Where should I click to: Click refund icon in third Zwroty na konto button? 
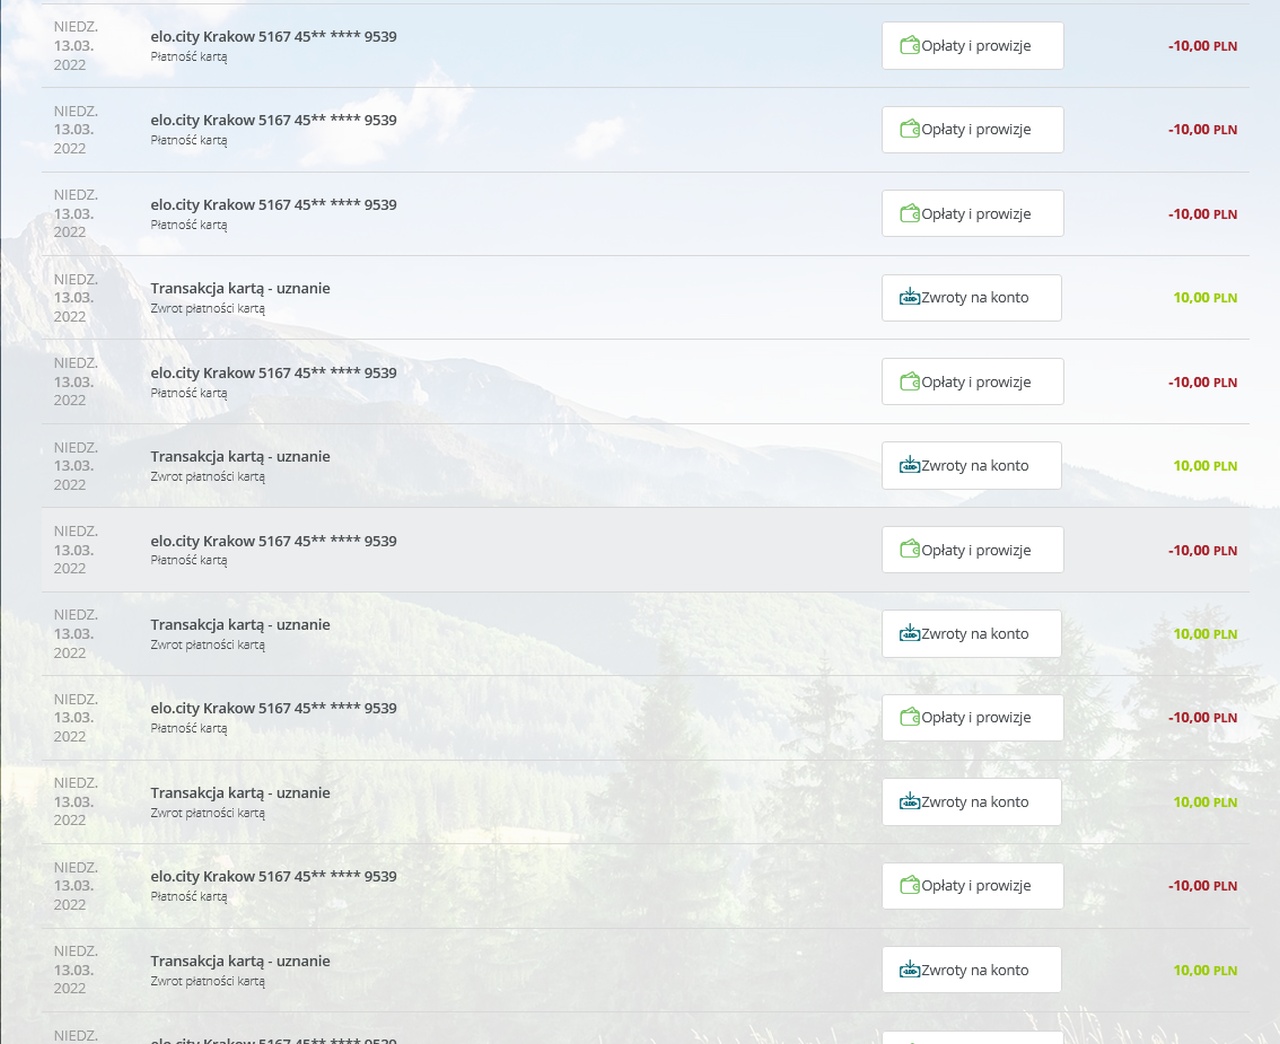tap(909, 633)
